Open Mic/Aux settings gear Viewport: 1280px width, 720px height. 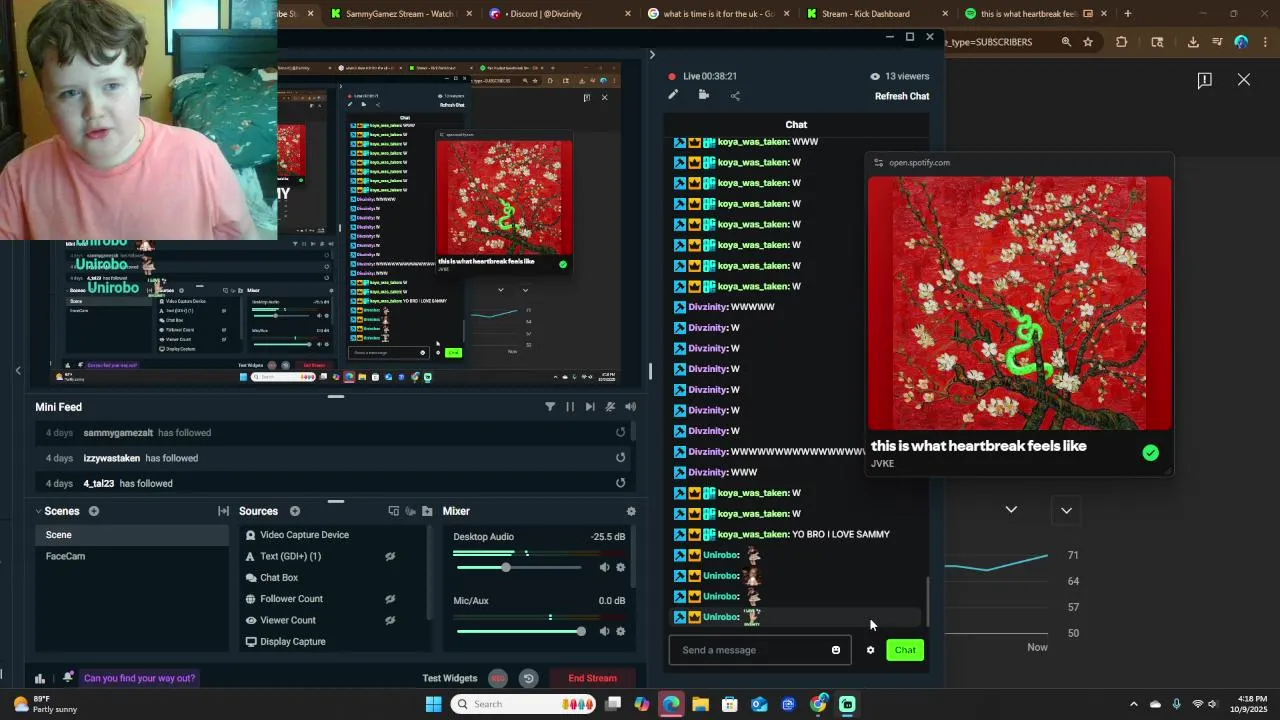pos(620,631)
